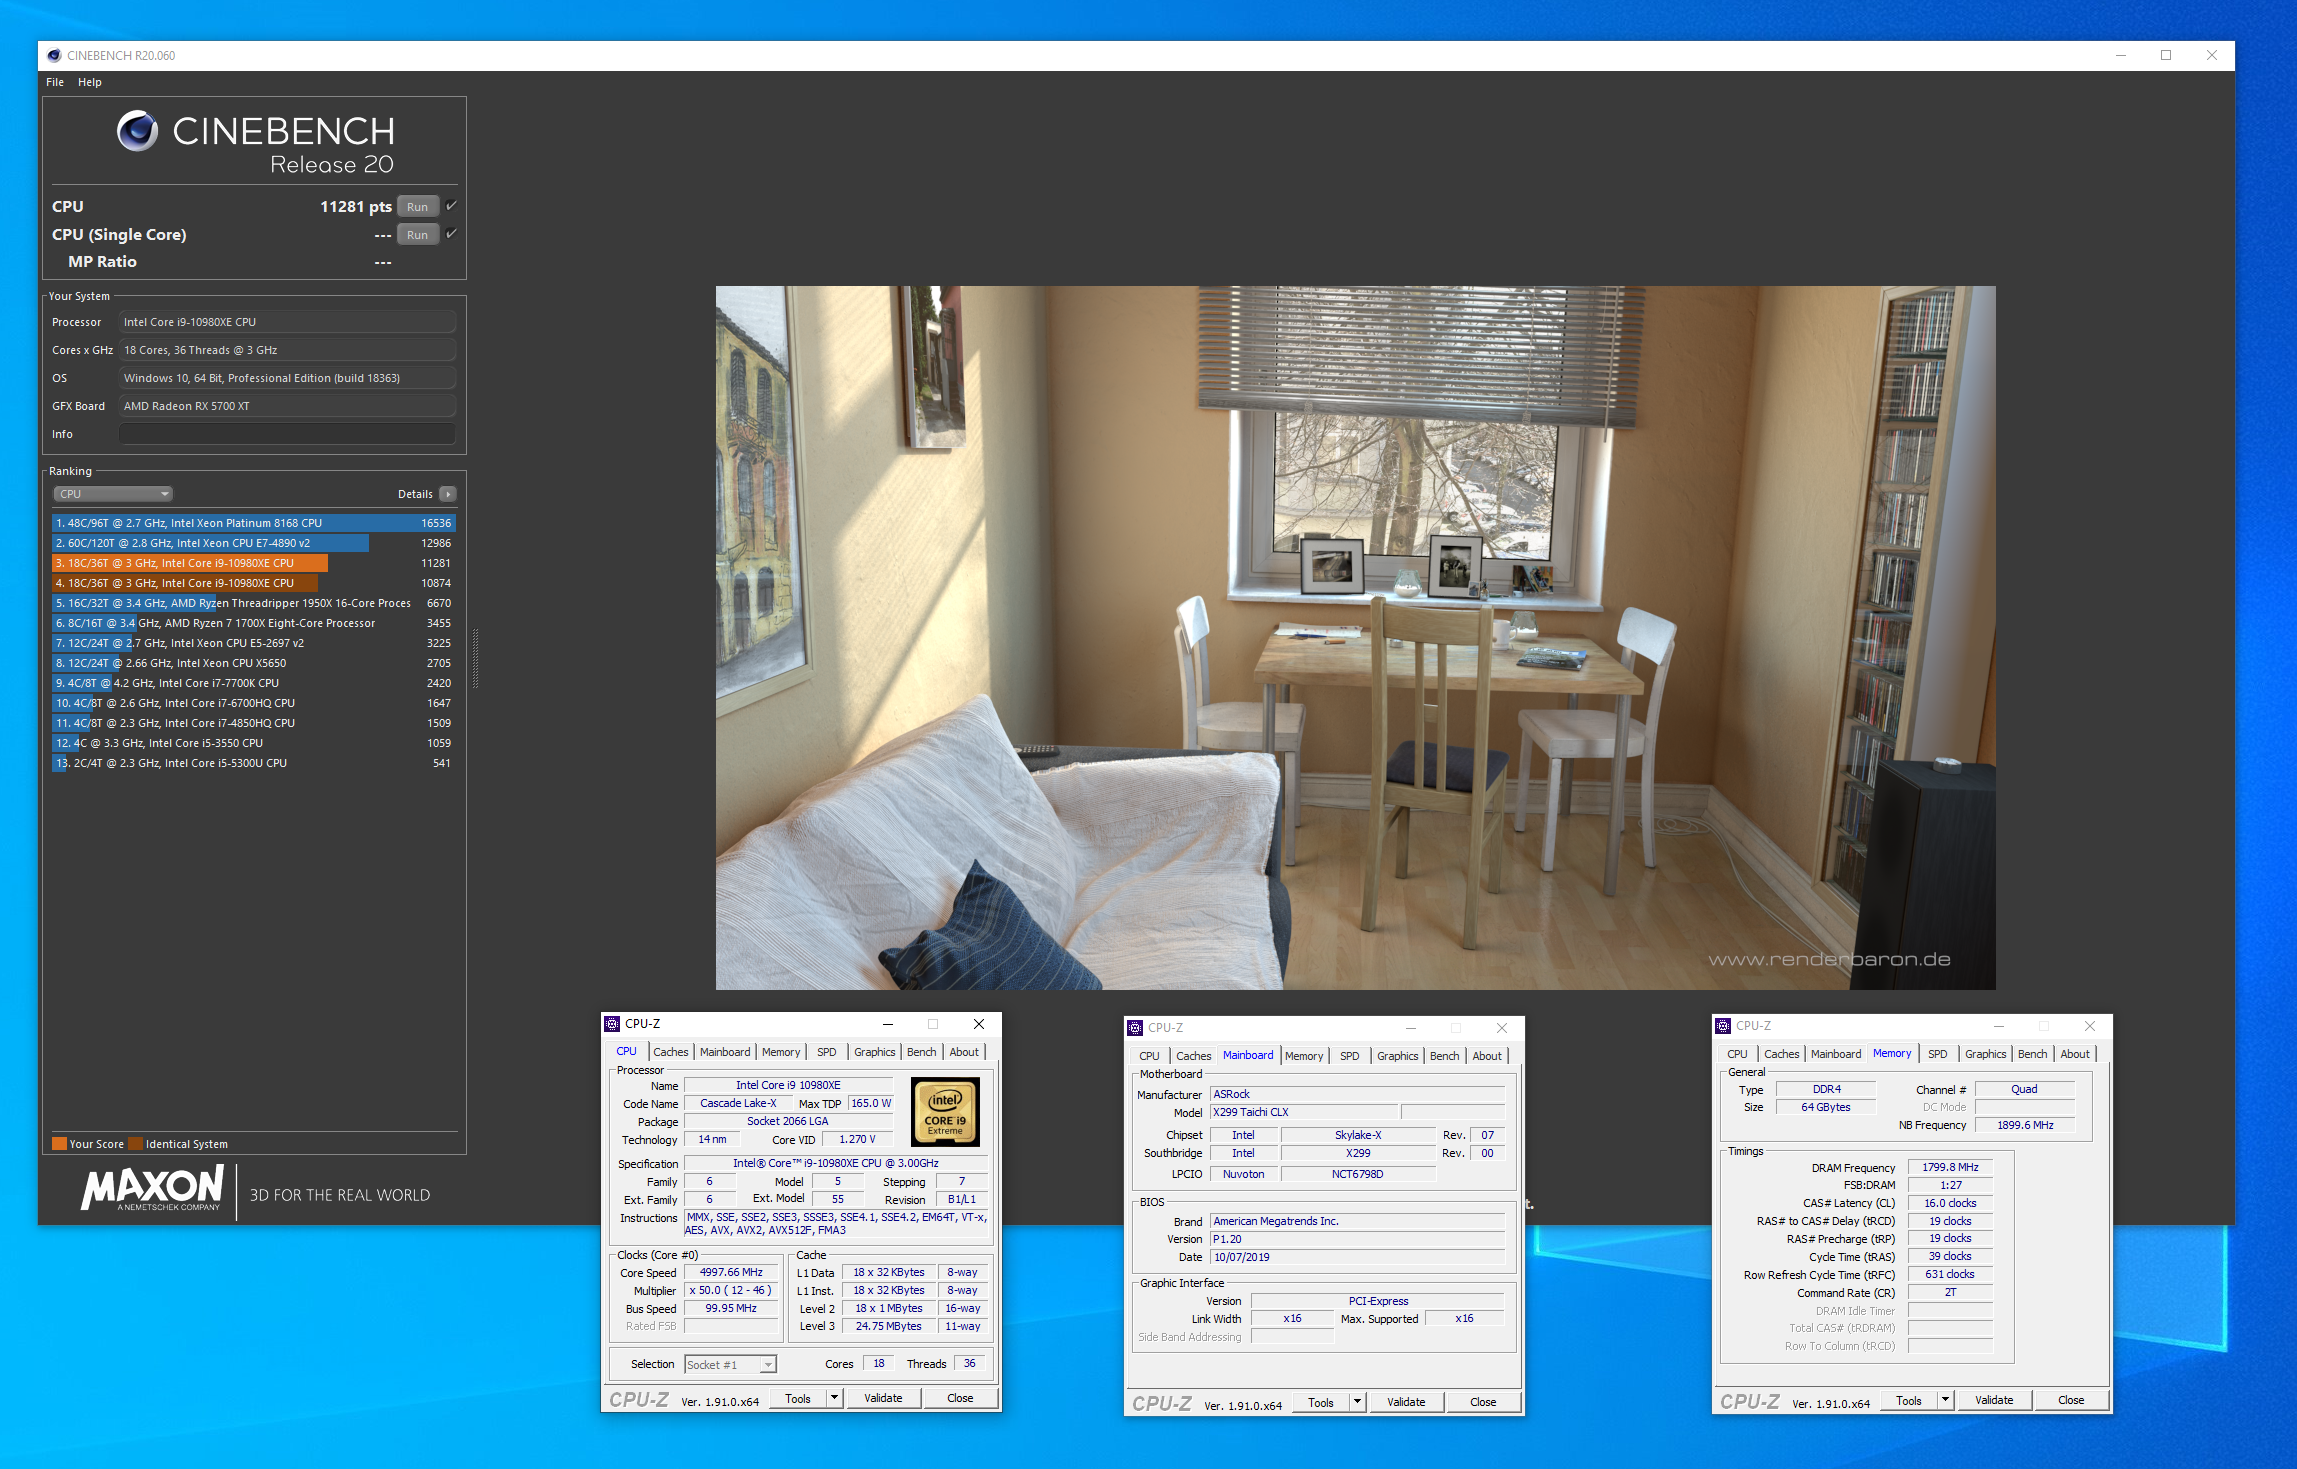This screenshot has height=1469, width=2297.
Task: Click the CPU-Z icon in the Mainboard window title bar
Action: coord(1135,1028)
